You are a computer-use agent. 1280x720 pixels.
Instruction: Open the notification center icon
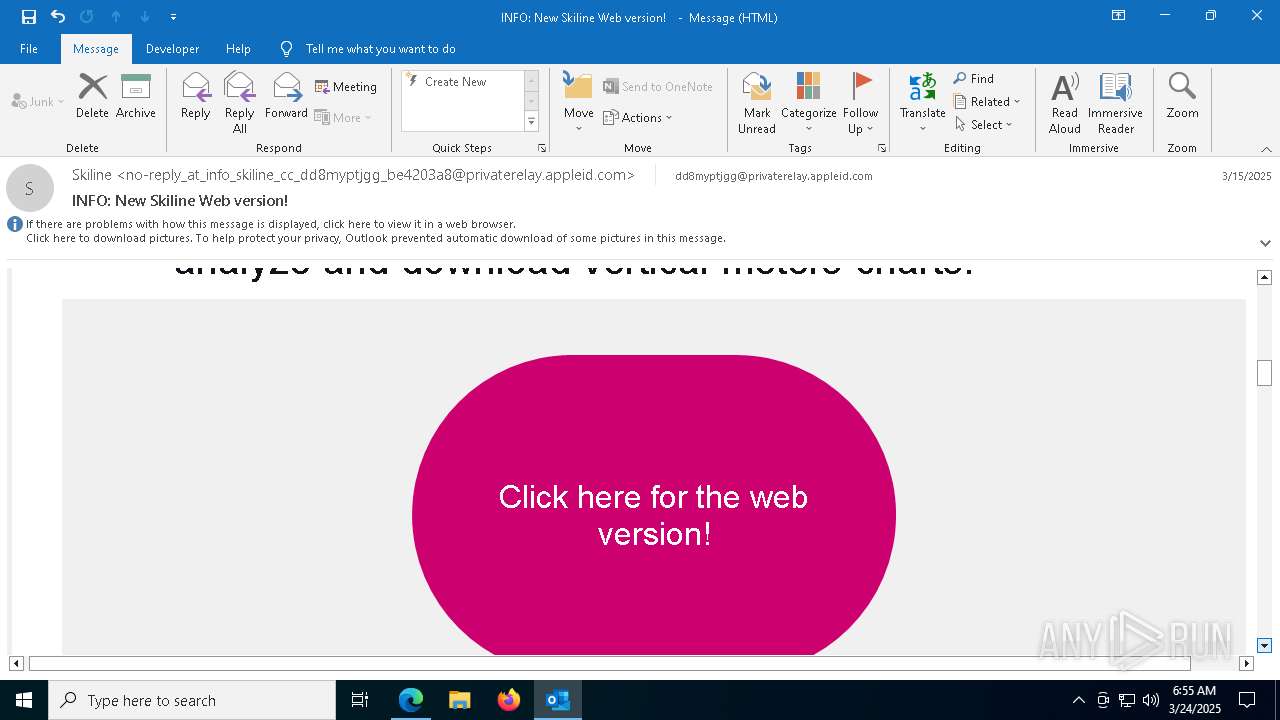1247,700
